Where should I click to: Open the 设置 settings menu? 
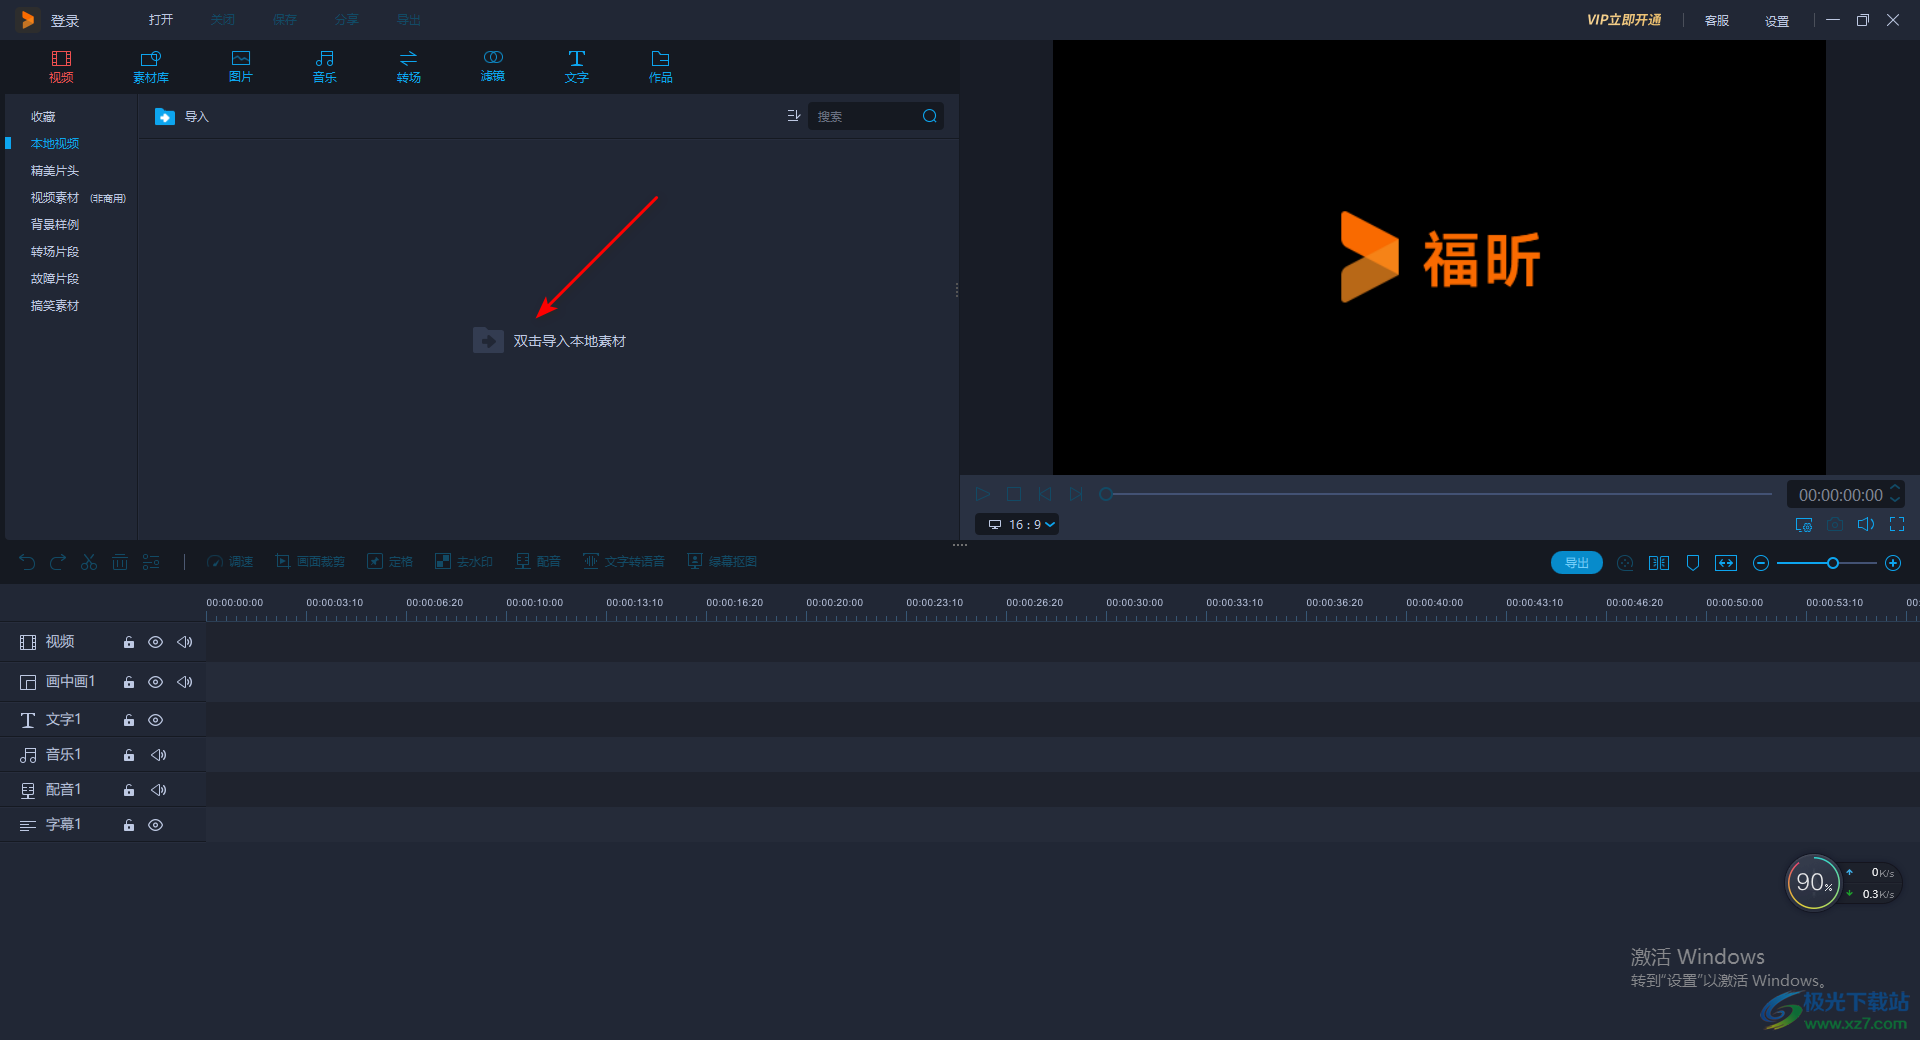[1777, 20]
